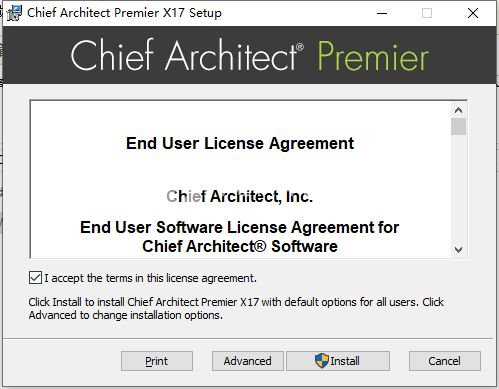
Task: Click the license scrollbar down arrow
Action: 459,250
